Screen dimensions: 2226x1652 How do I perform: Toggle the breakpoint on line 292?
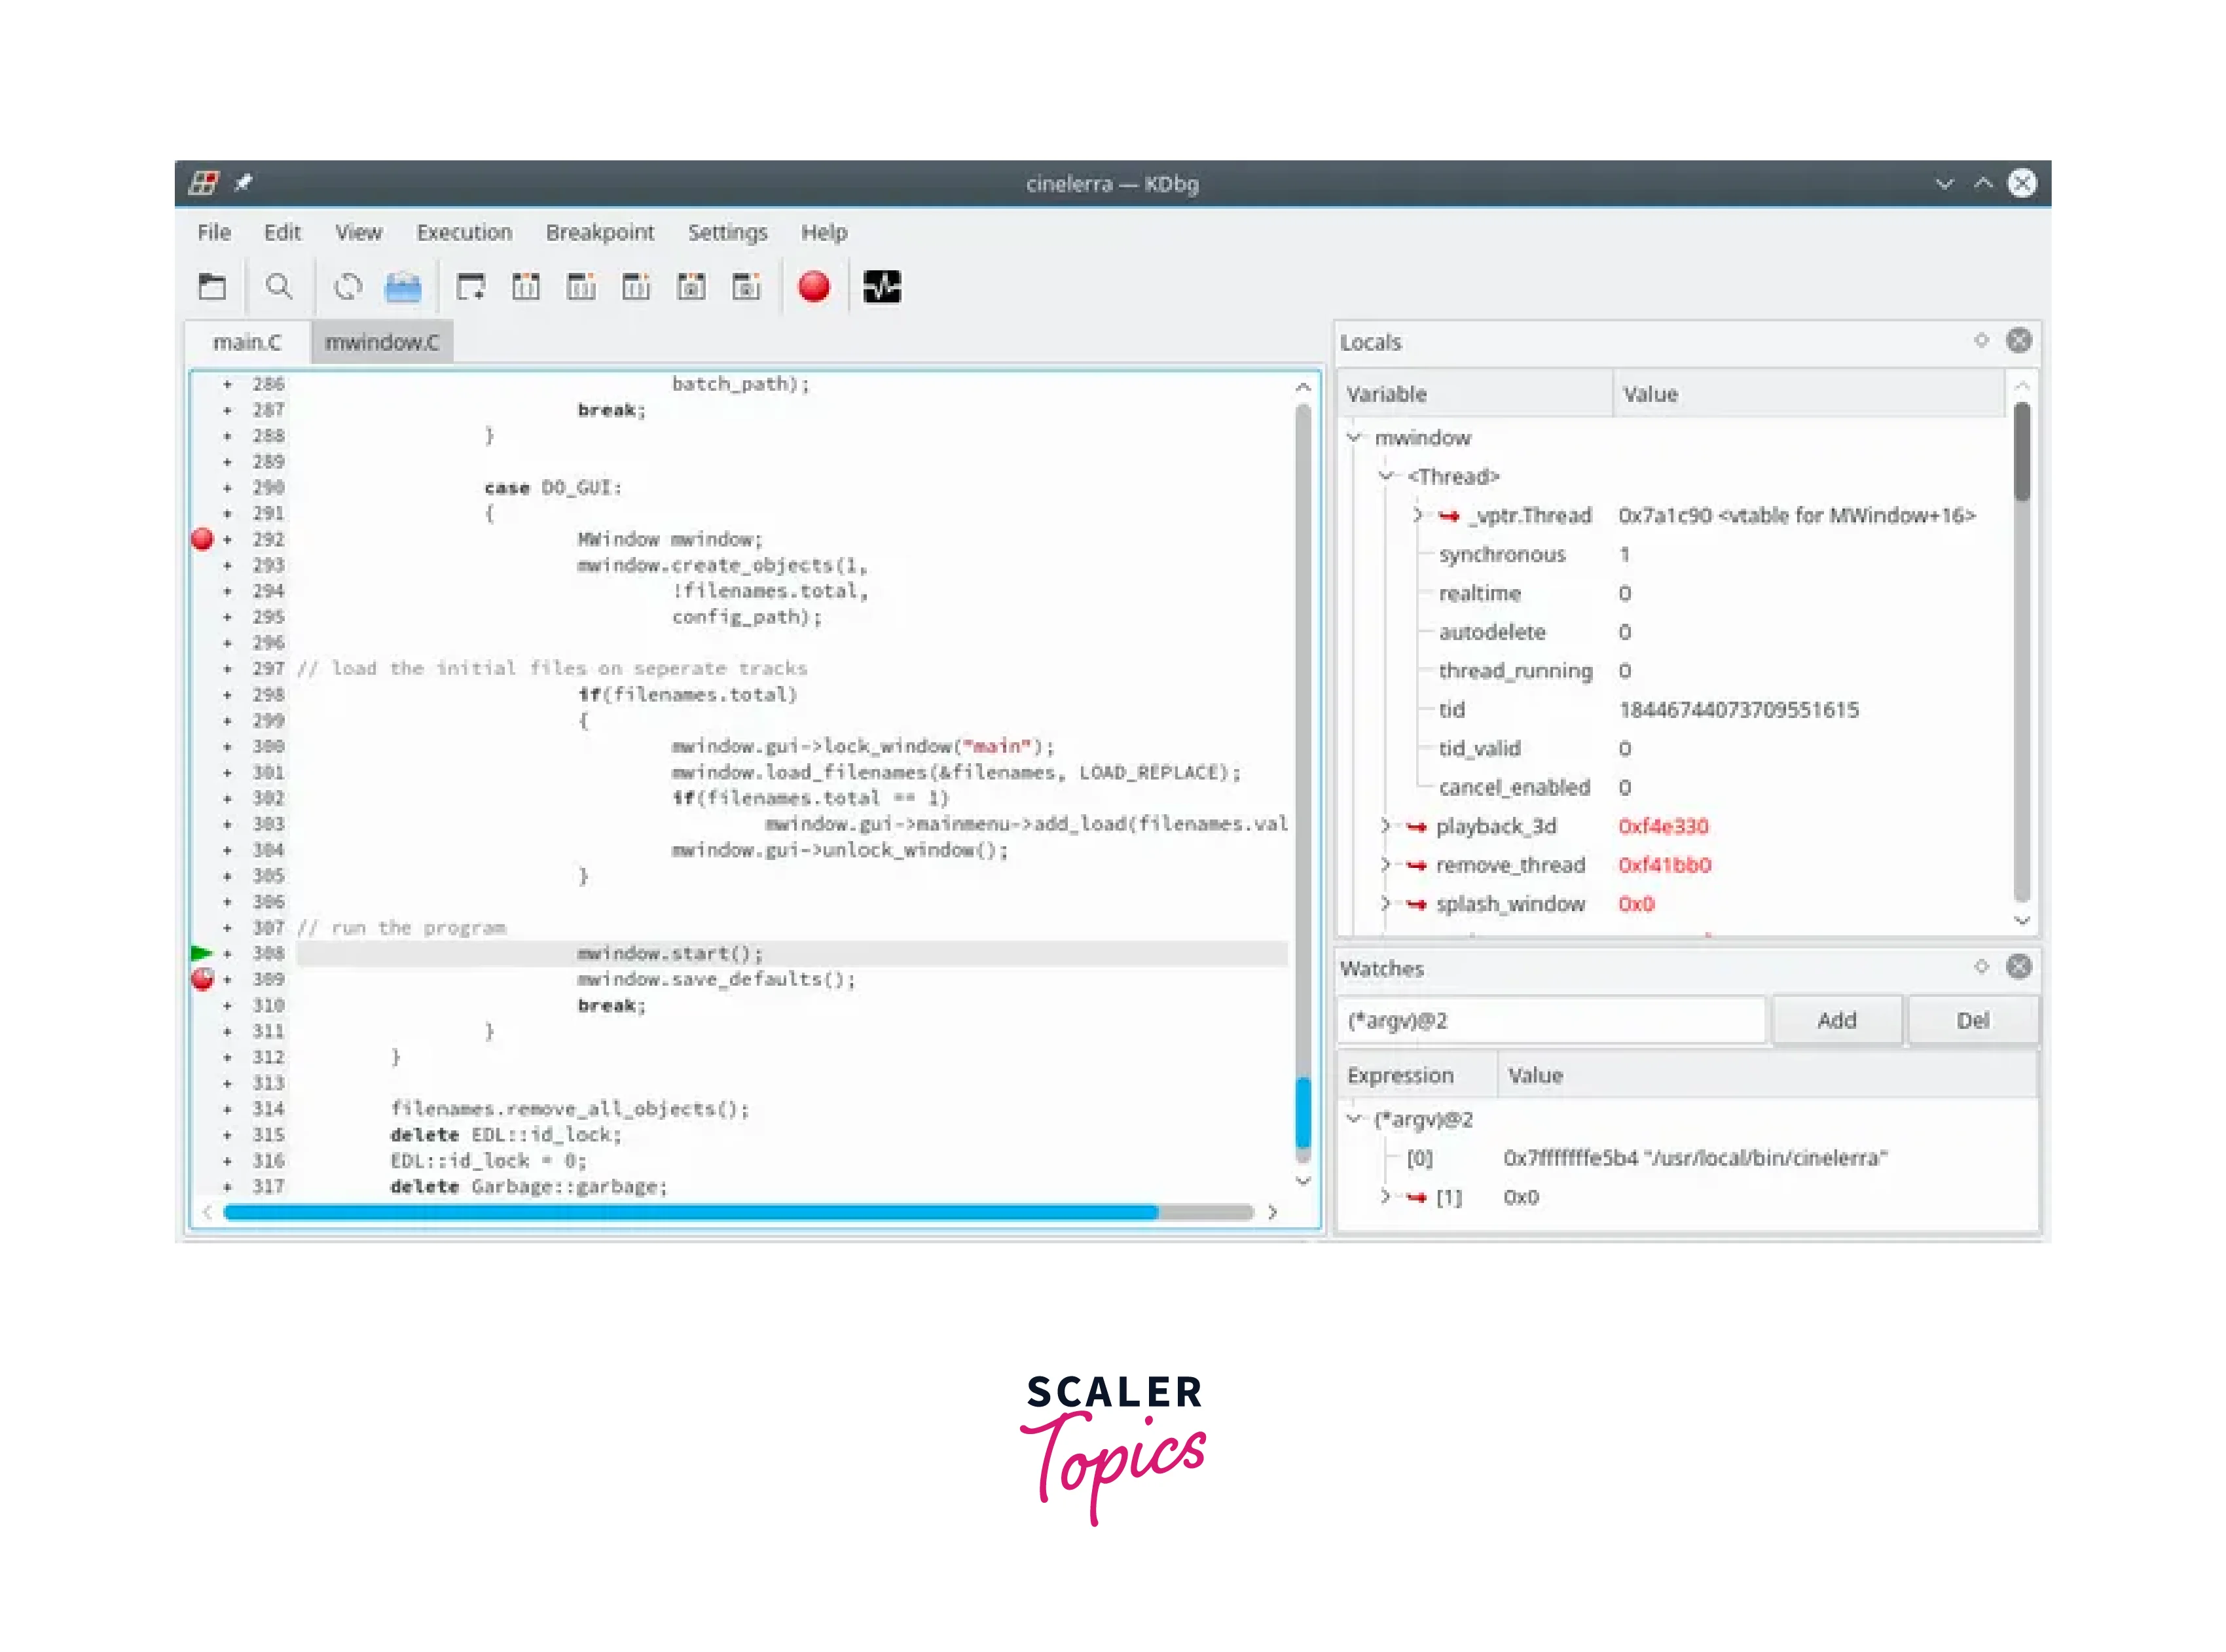click(202, 539)
